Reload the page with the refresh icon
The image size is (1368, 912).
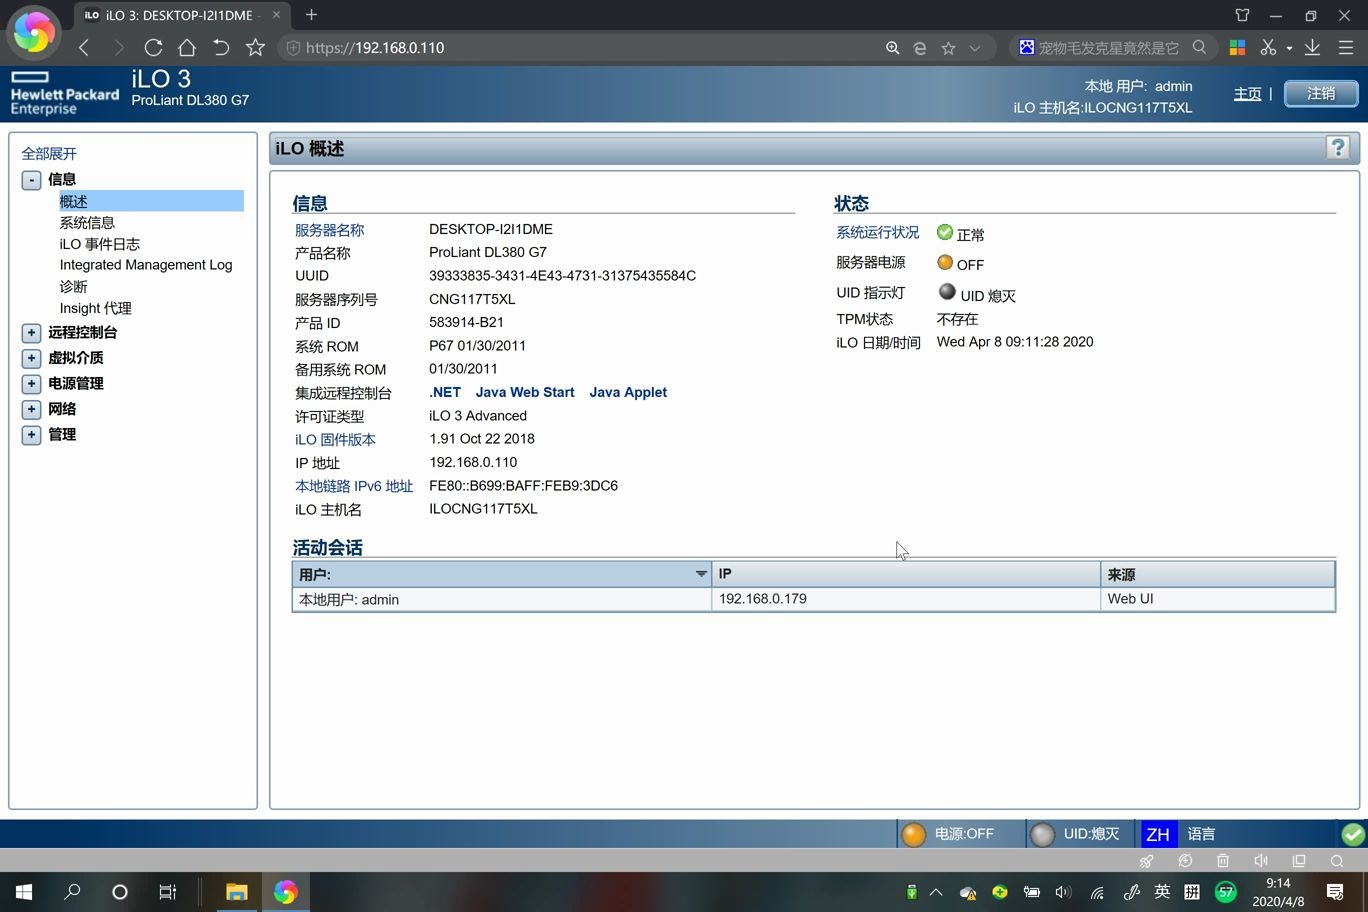[x=153, y=47]
